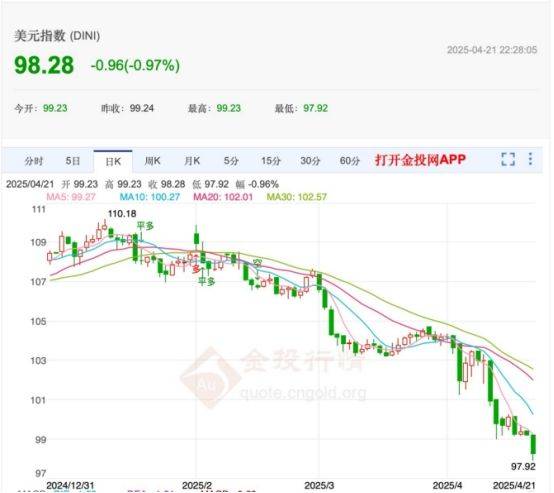The height and width of the screenshot is (493, 554).
Task: Click the MA20 moving average label
Action: tap(223, 197)
